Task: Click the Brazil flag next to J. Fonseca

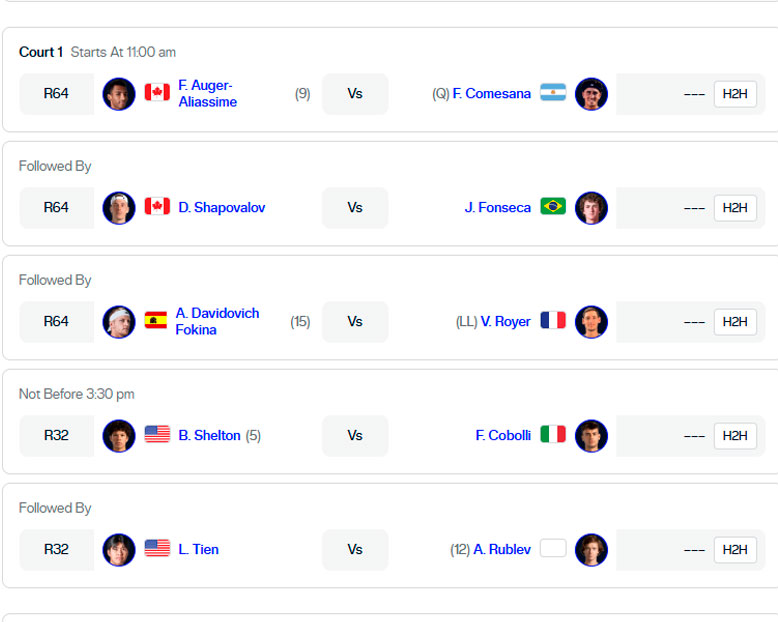Action: (x=553, y=207)
